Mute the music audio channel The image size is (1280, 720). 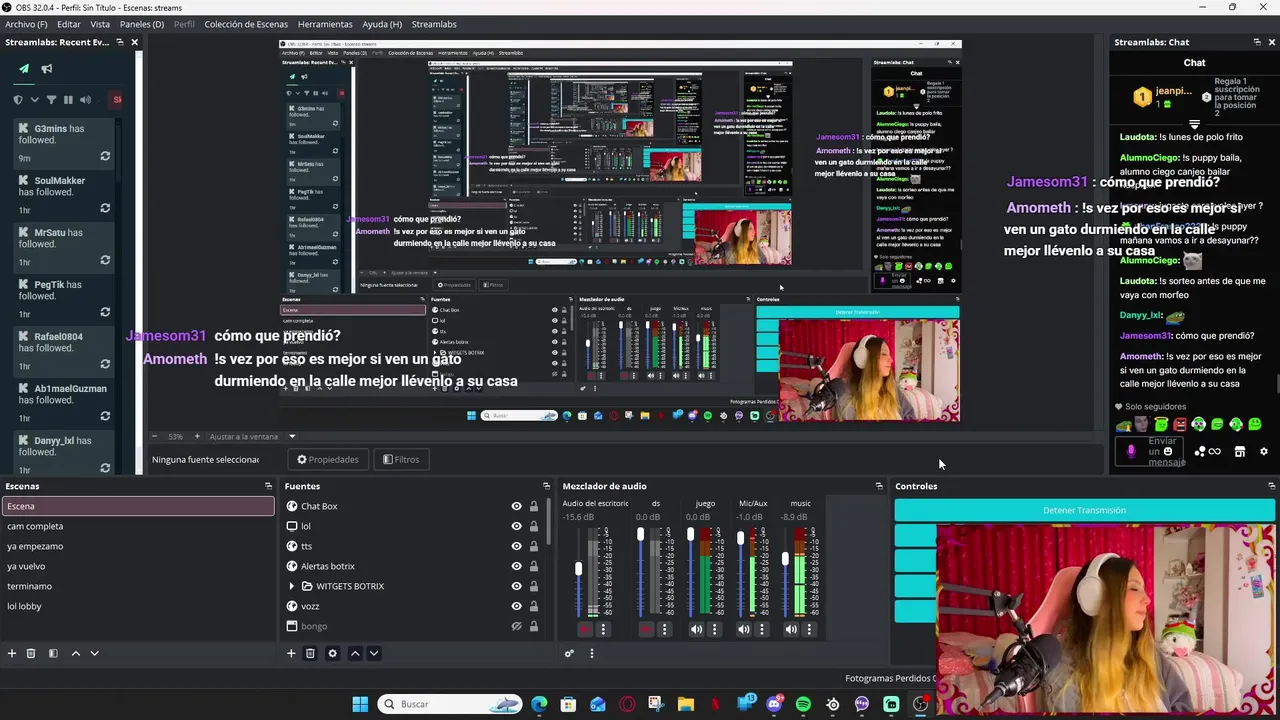click(791, 629)
